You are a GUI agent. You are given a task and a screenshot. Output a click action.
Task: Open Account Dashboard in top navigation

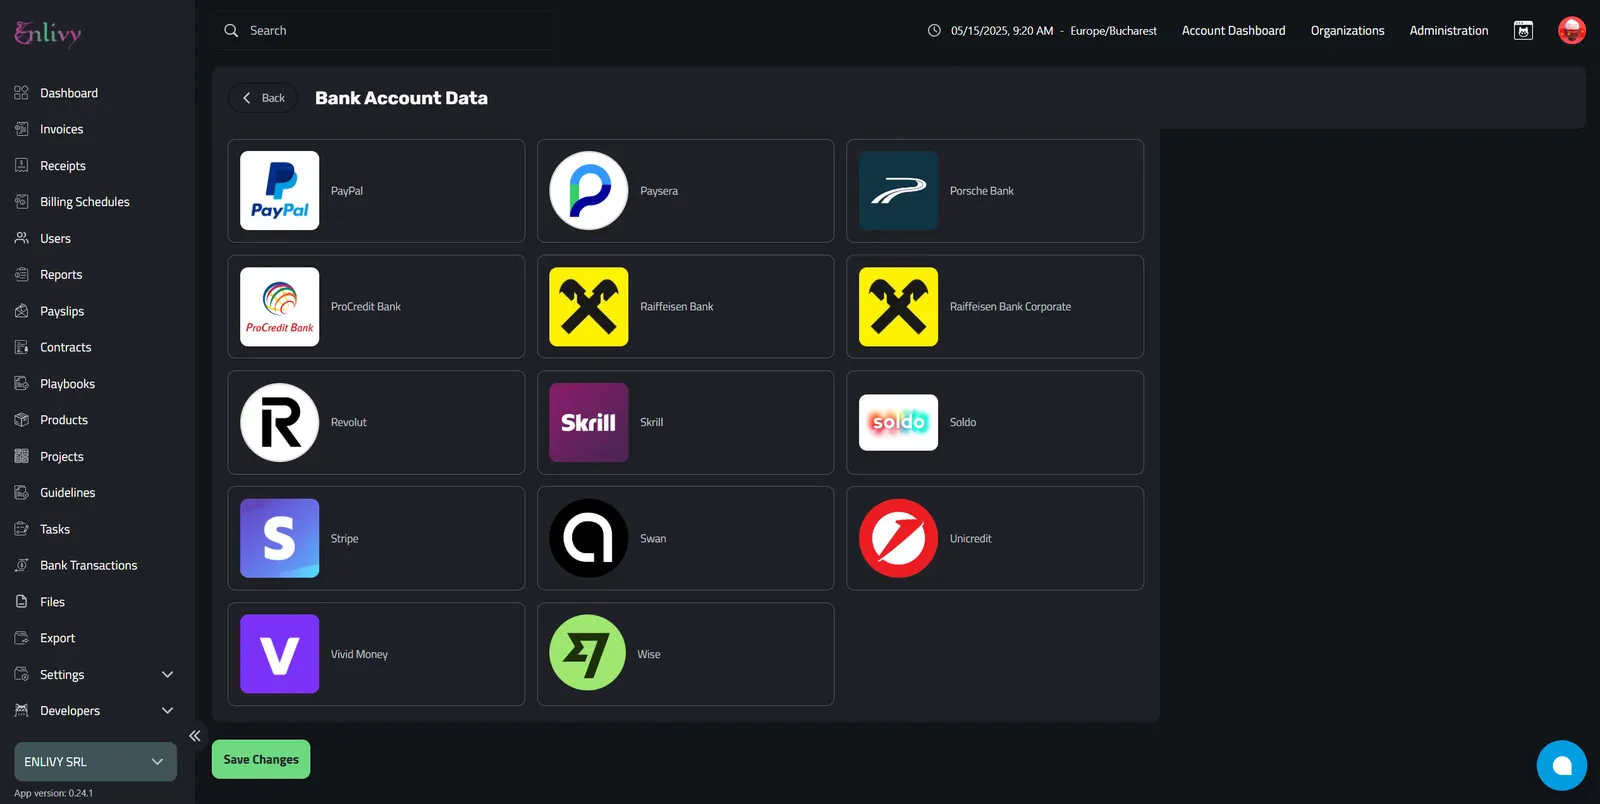1234,31
